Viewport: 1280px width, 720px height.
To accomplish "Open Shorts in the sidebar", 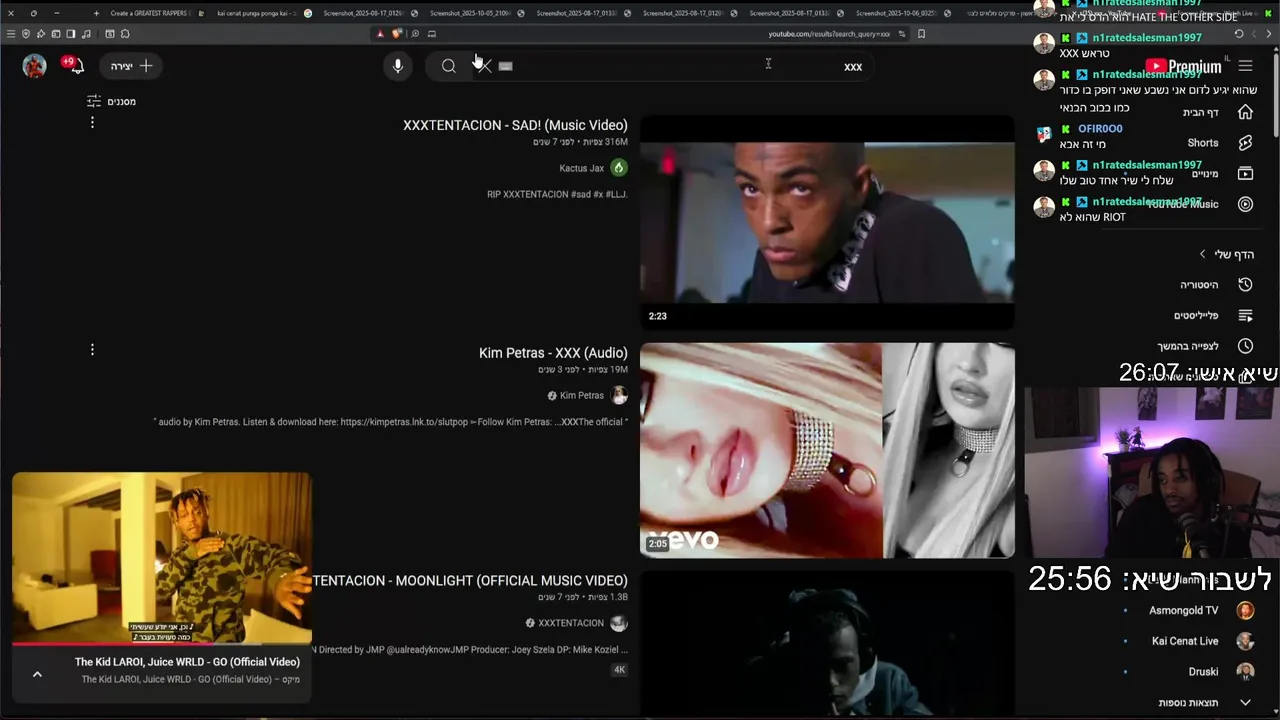I will click(1220, 143).
